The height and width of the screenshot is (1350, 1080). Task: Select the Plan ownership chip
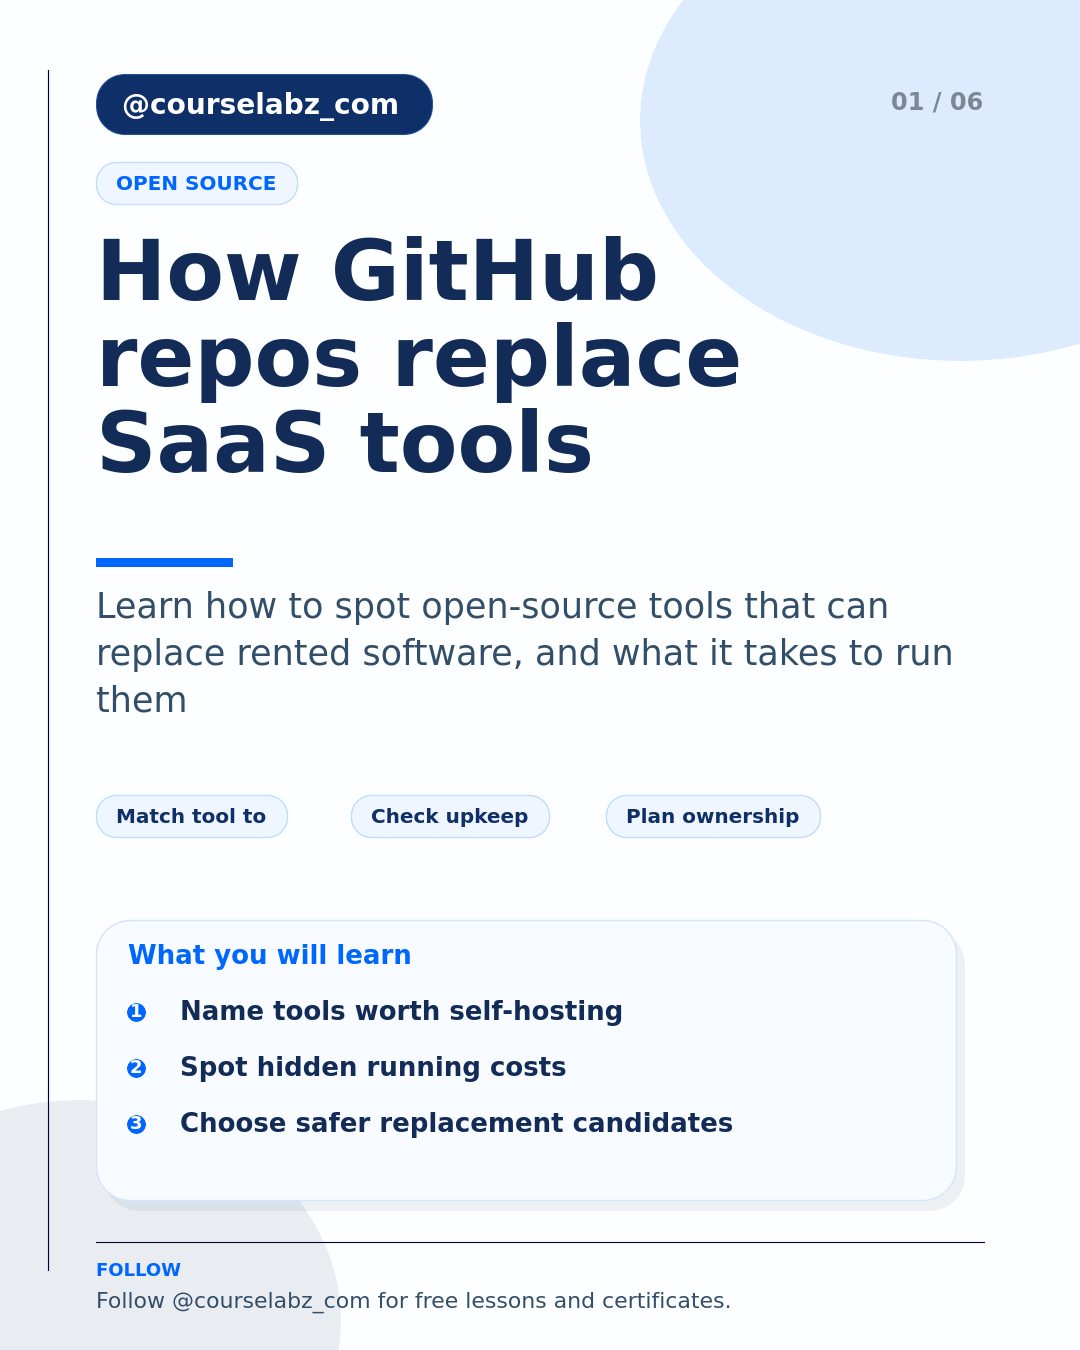point(713,817)
